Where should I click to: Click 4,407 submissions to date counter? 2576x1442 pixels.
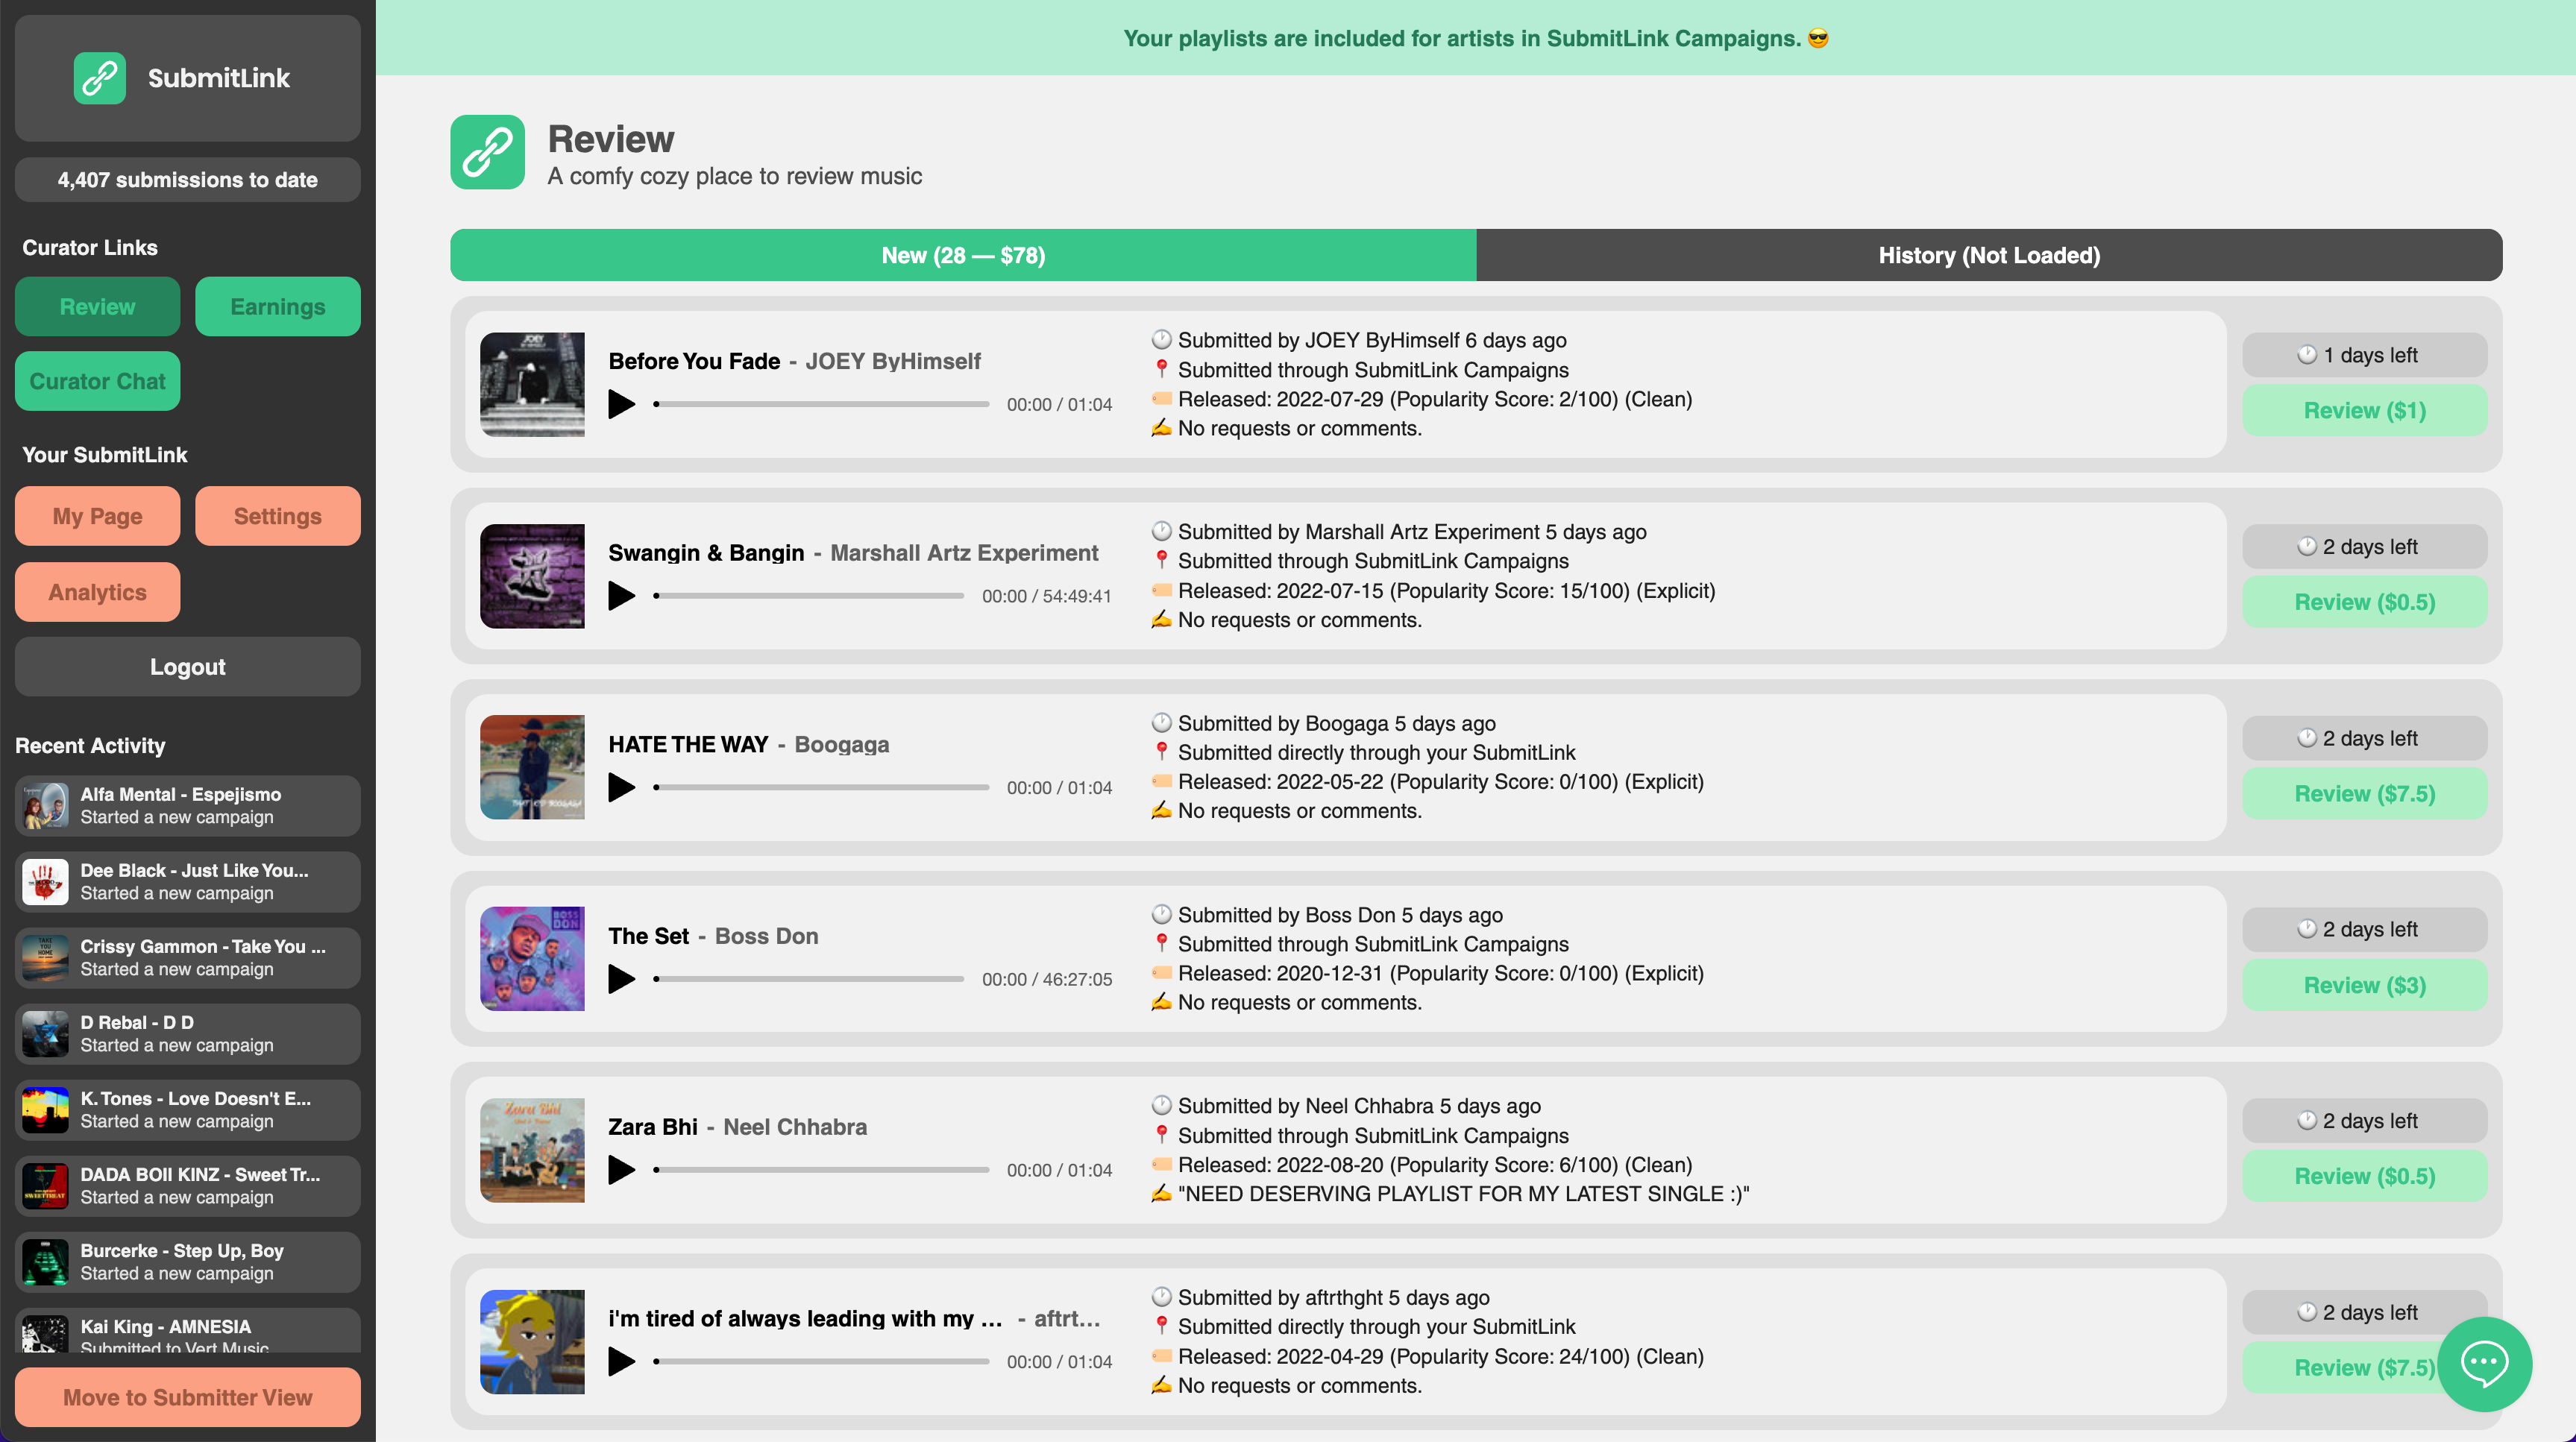[x=188, y=180]
